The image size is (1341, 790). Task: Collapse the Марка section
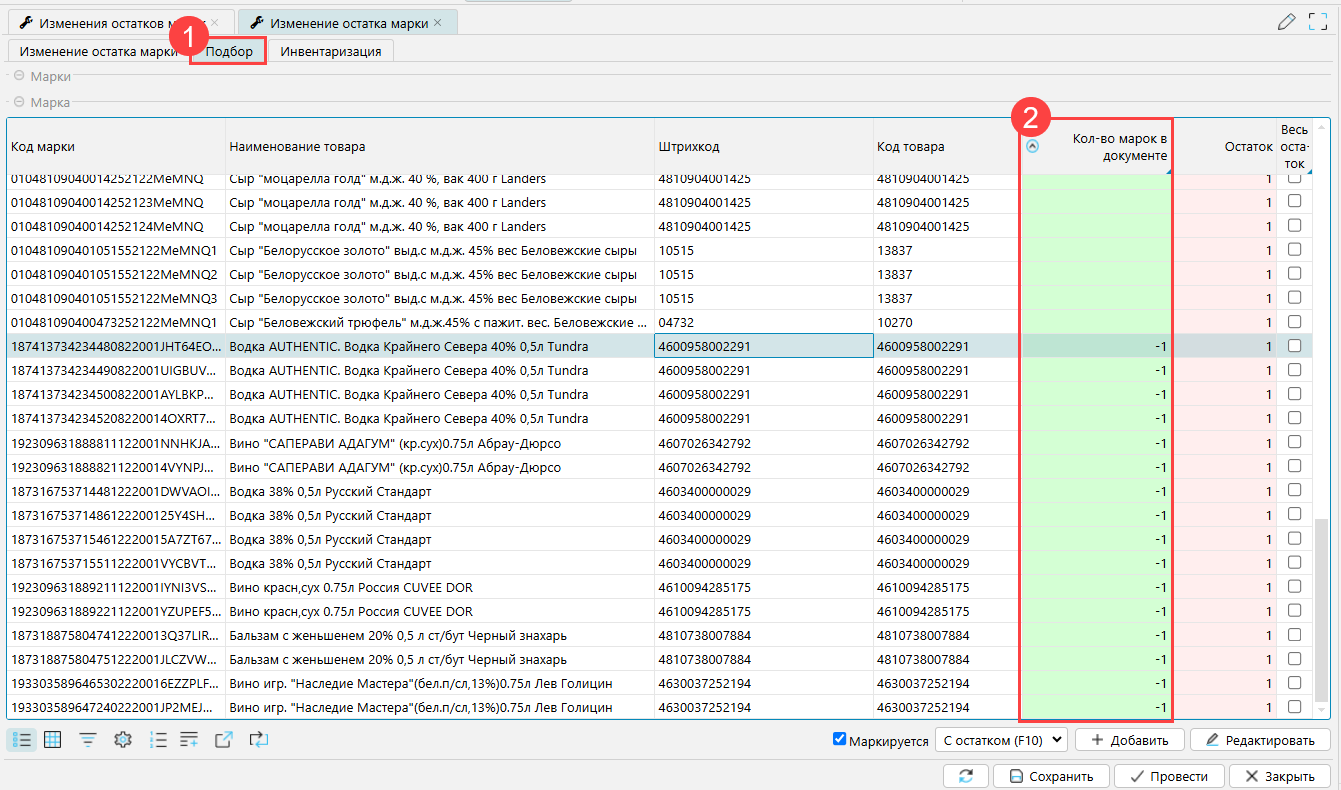(x=19, y=102)
